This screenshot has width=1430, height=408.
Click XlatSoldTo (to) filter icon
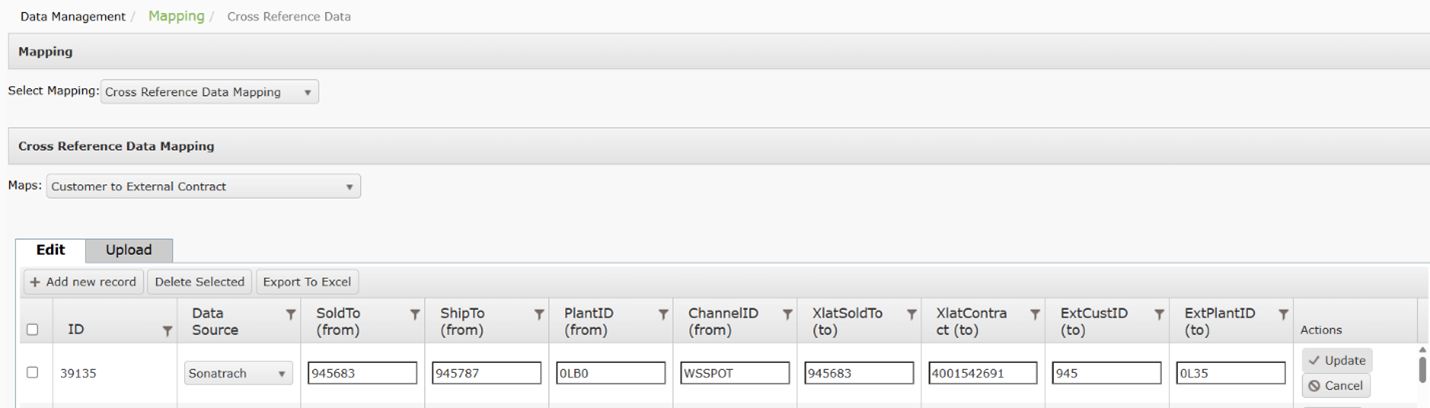(x=911, y=314)
